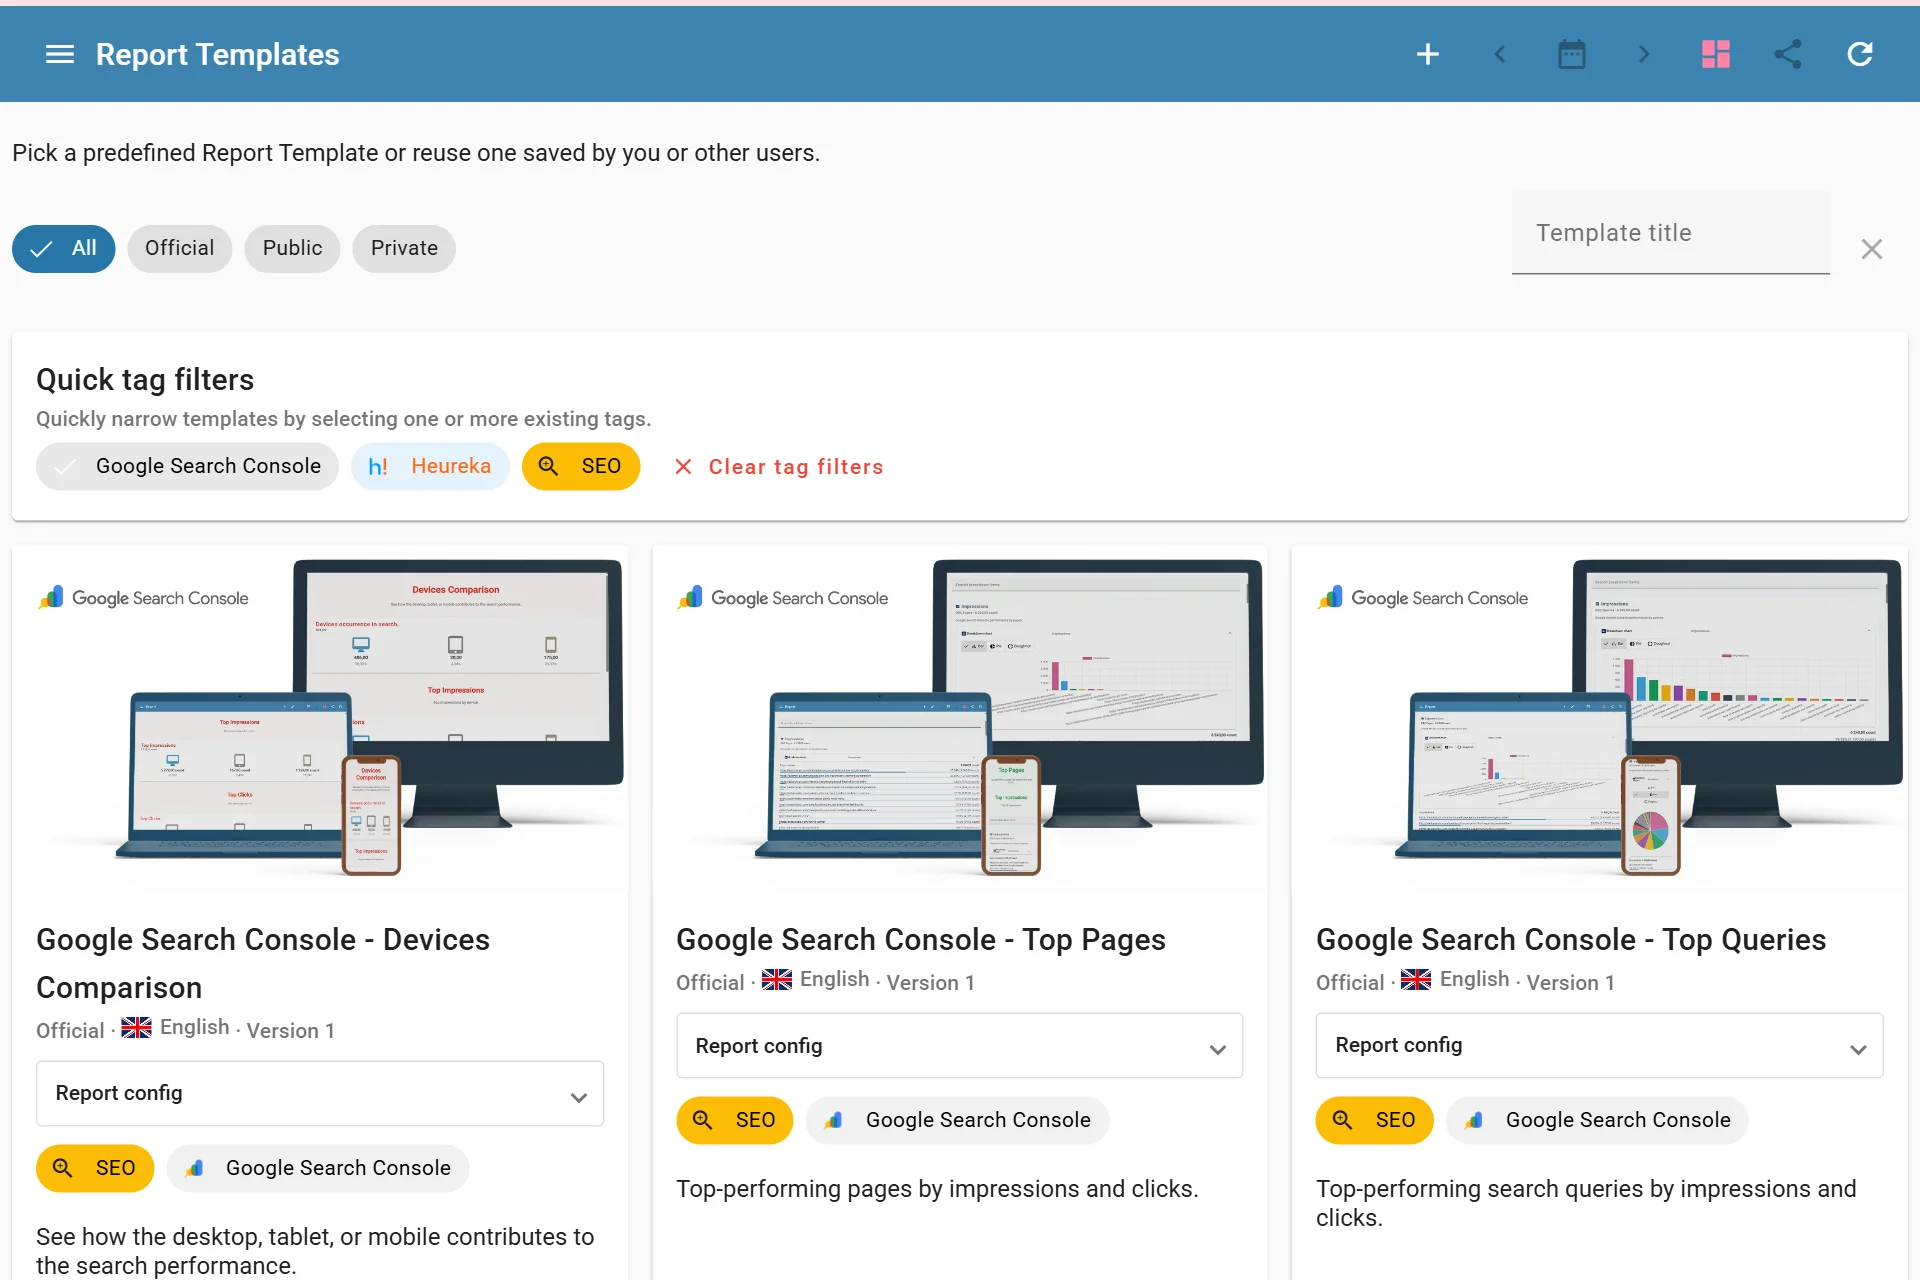Select the Private filter chip
This screenshot has width=1920, height=1280.
pos(404,248)
